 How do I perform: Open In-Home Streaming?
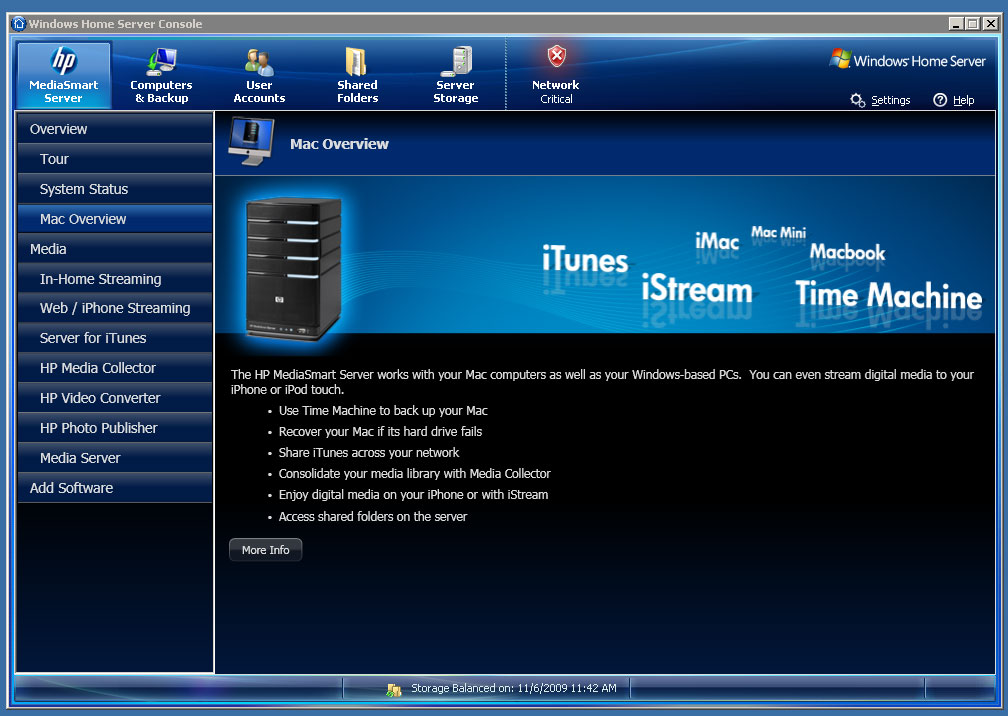(x=114, y=279)
